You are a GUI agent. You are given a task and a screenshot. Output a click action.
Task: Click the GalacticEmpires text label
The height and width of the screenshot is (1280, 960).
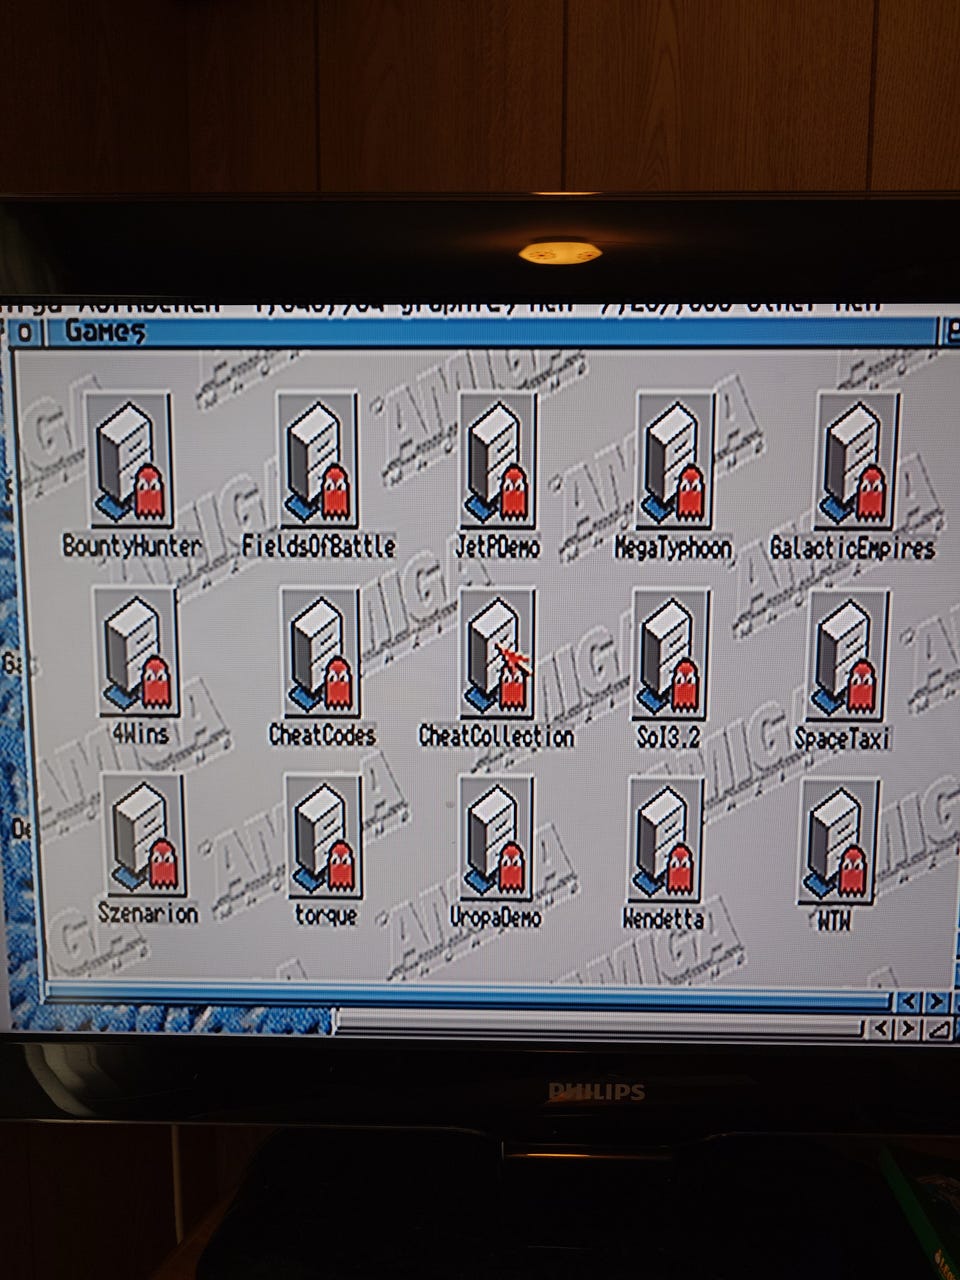853,548
